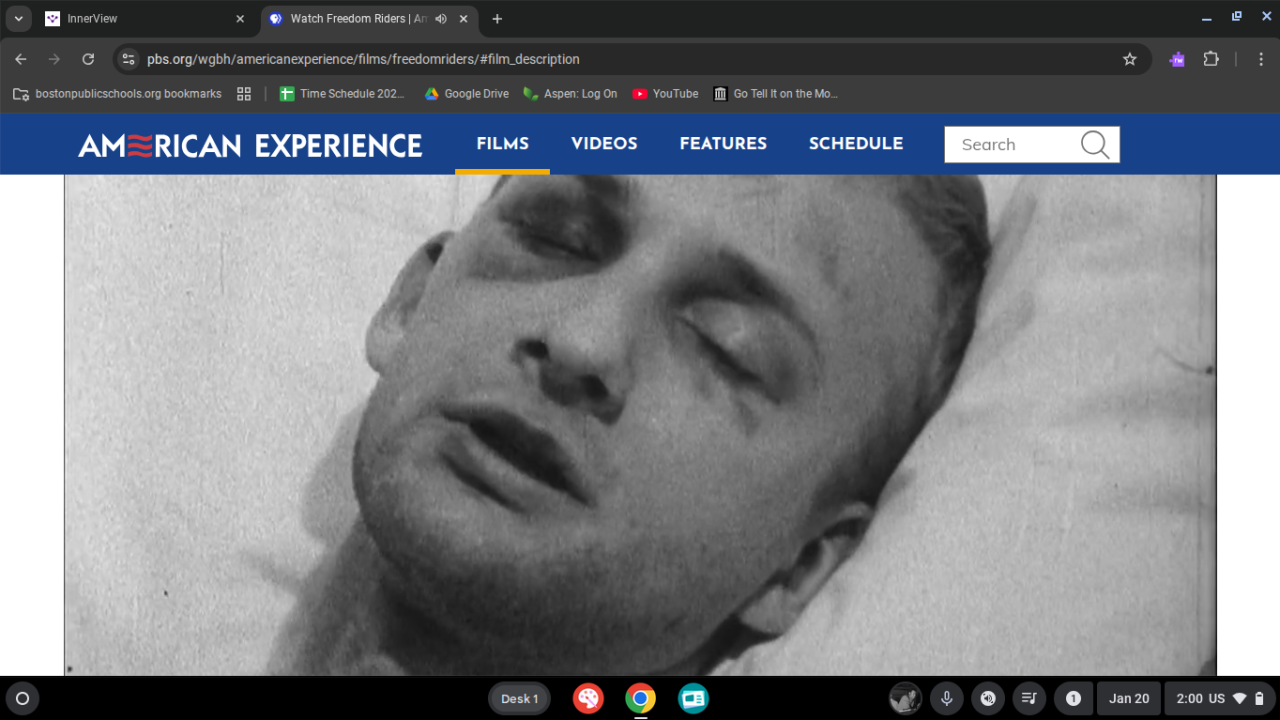Open the teal app icon in shelf
Screen dimensions: 1280x720
pos(693,699)
